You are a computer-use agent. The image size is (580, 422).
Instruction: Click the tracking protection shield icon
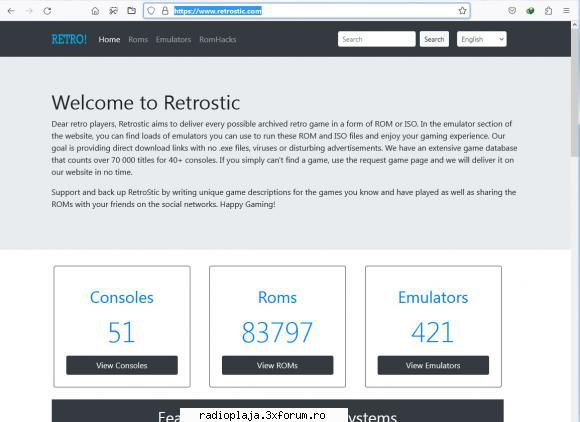(x=151, y=11)
